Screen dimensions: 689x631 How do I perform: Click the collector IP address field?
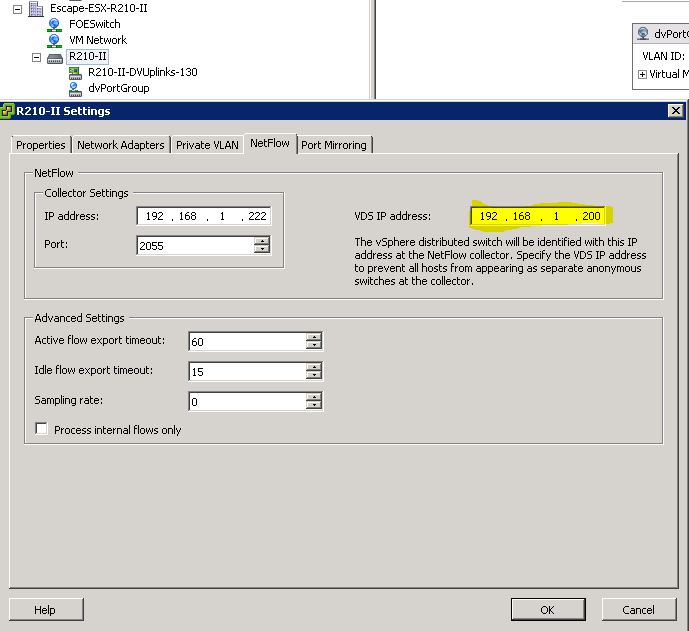click(x=204, y=216)
